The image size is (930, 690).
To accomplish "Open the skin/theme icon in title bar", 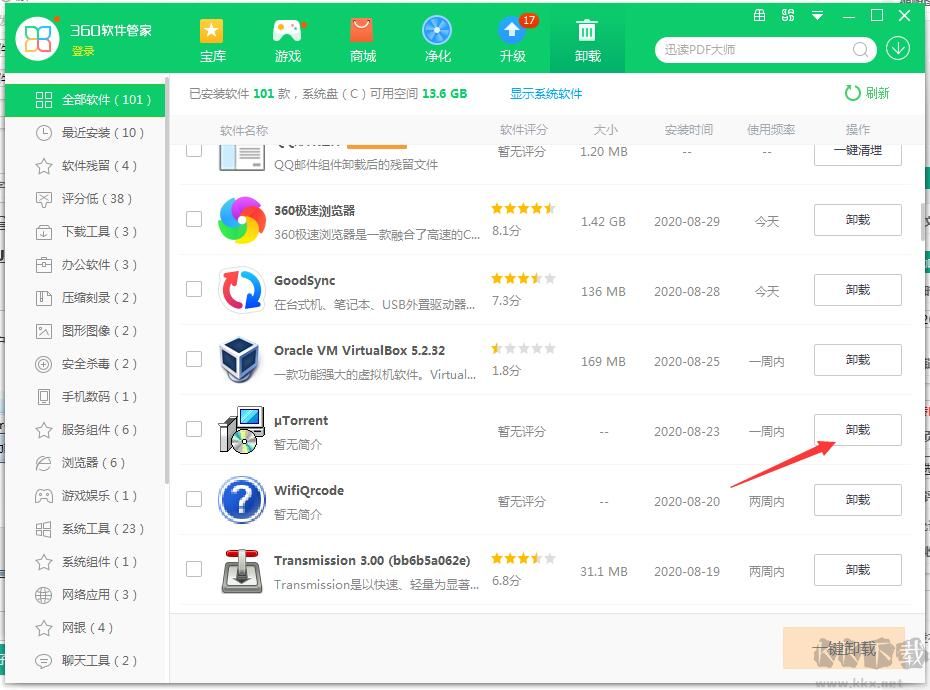I will pos(759,15).
